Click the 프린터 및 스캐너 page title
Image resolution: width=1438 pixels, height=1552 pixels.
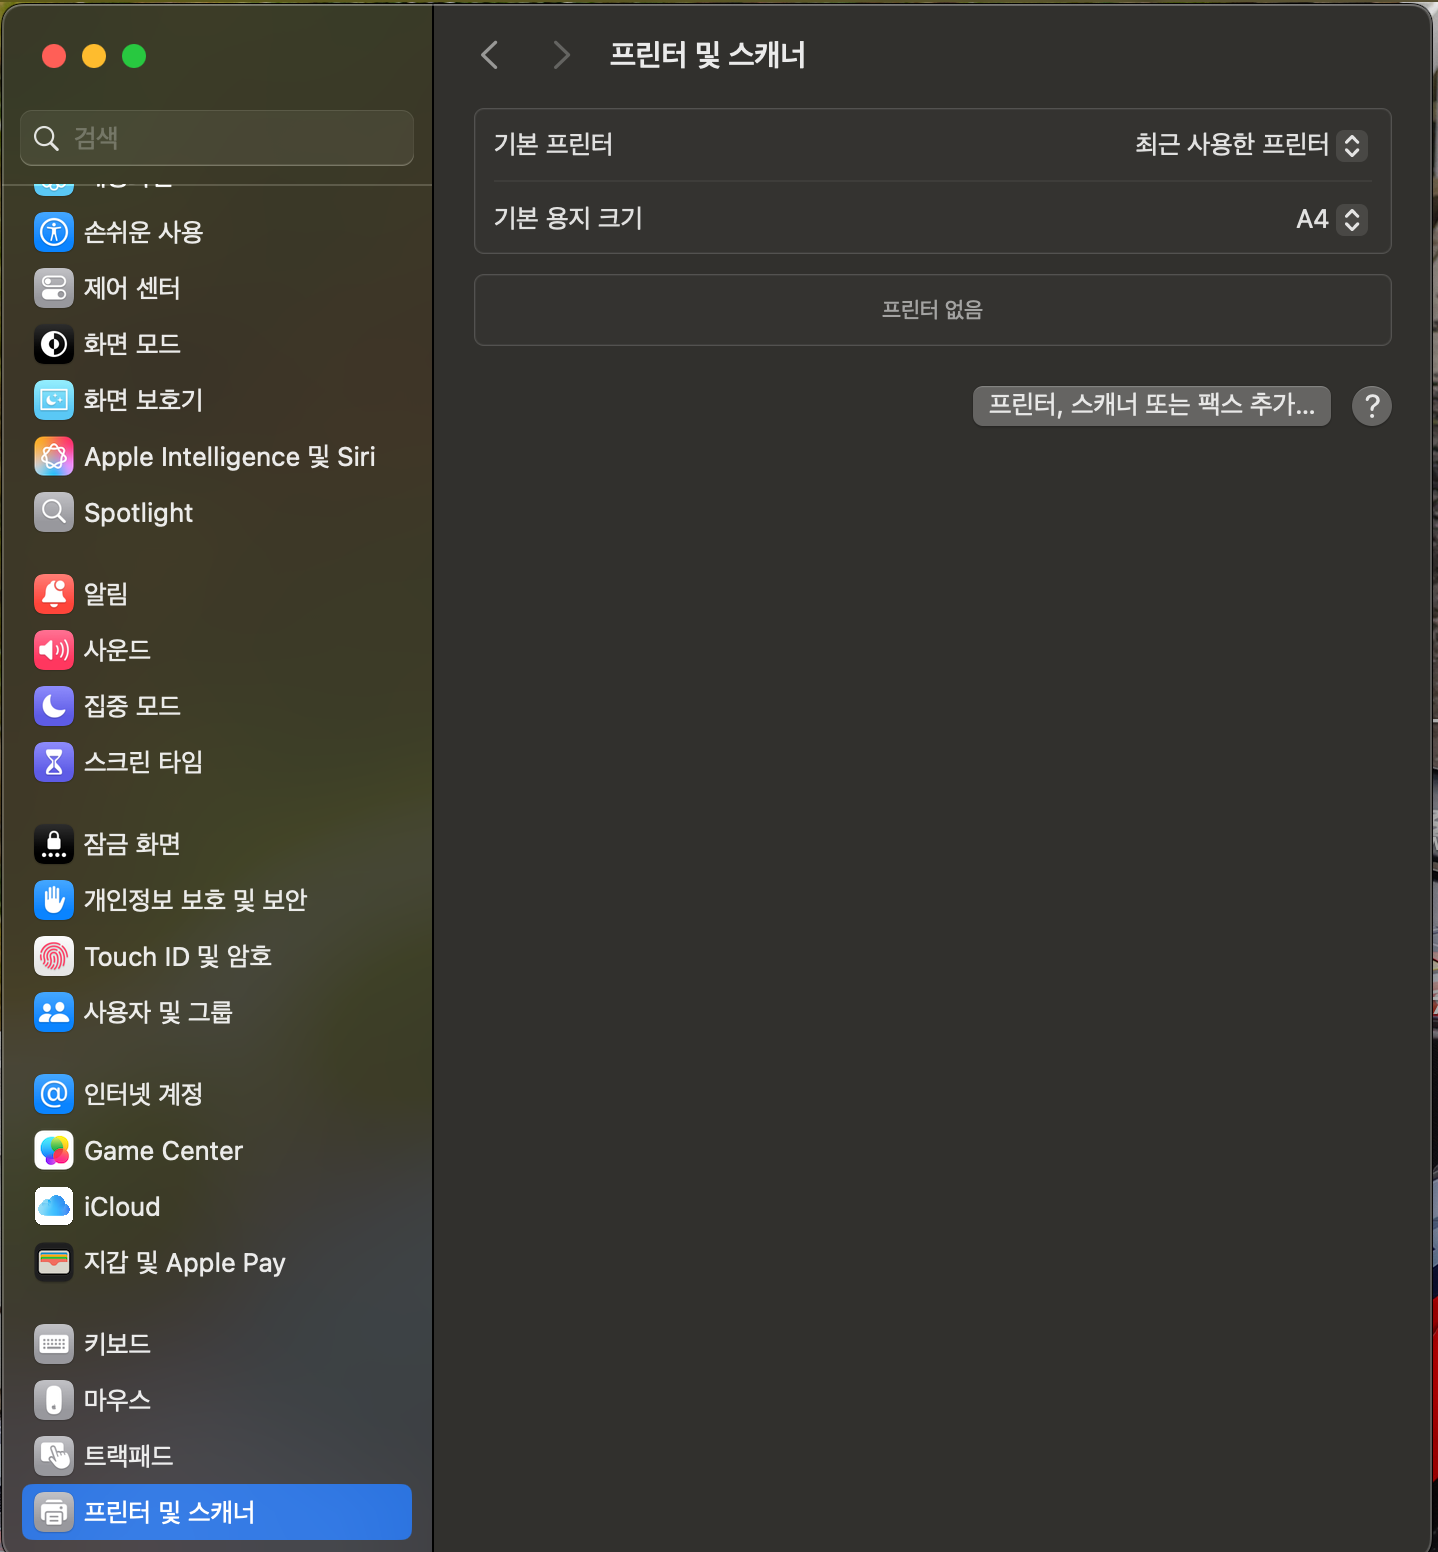click(x=708, y=55)
